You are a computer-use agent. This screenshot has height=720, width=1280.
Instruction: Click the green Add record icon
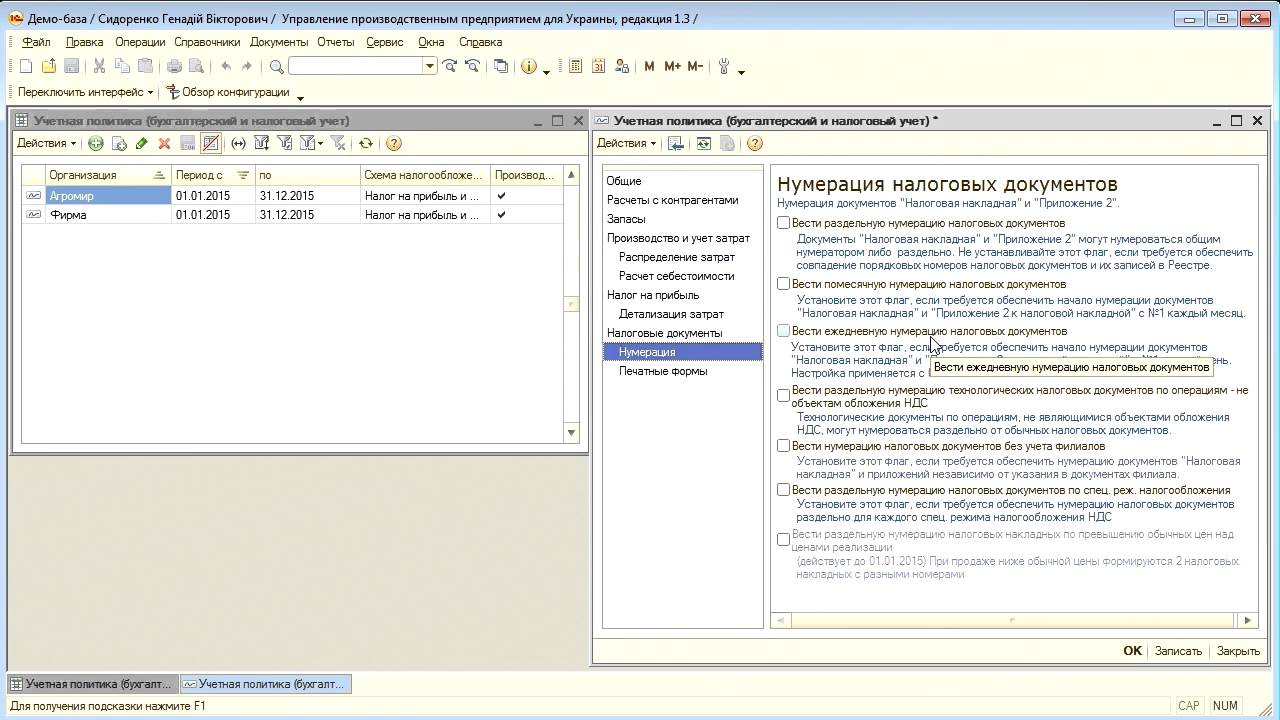pyautogui.click(x=96, y=143)
